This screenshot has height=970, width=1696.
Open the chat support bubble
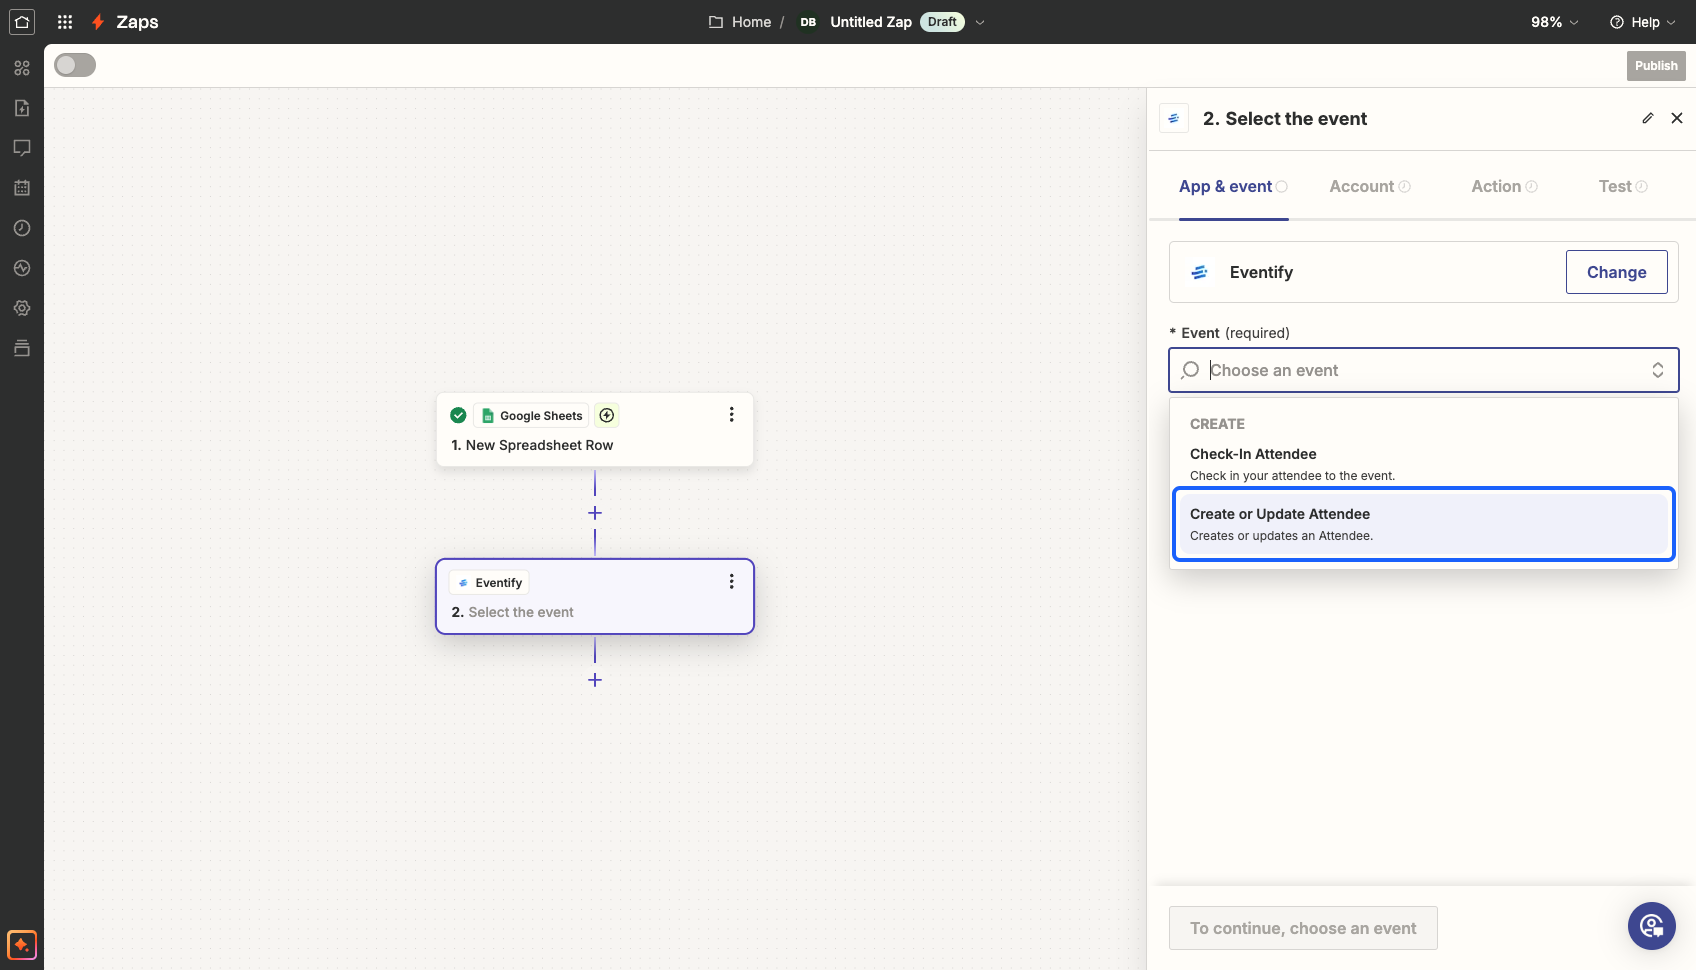[x=1652, y=926]
